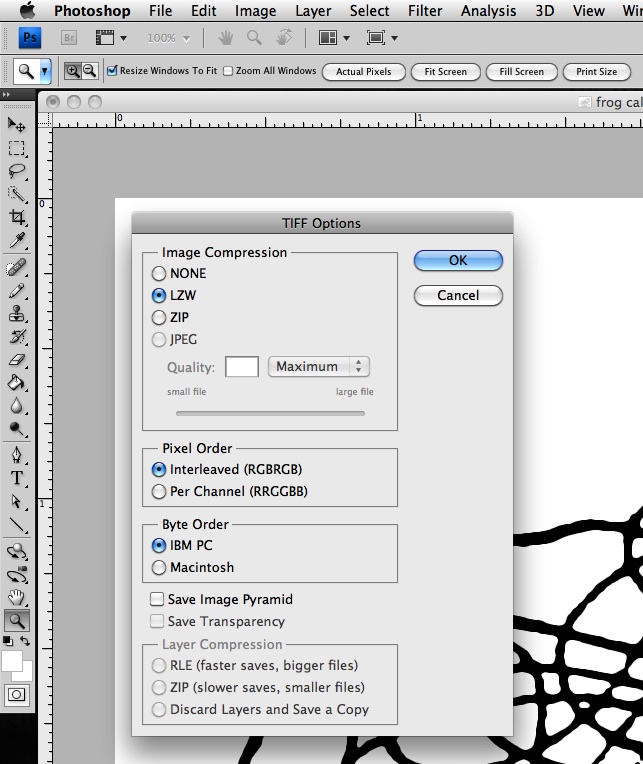The height and width of the screenshot is (764, 643).
Task: Open the Quality Maximum dropdown
Action: click(319, 366)
